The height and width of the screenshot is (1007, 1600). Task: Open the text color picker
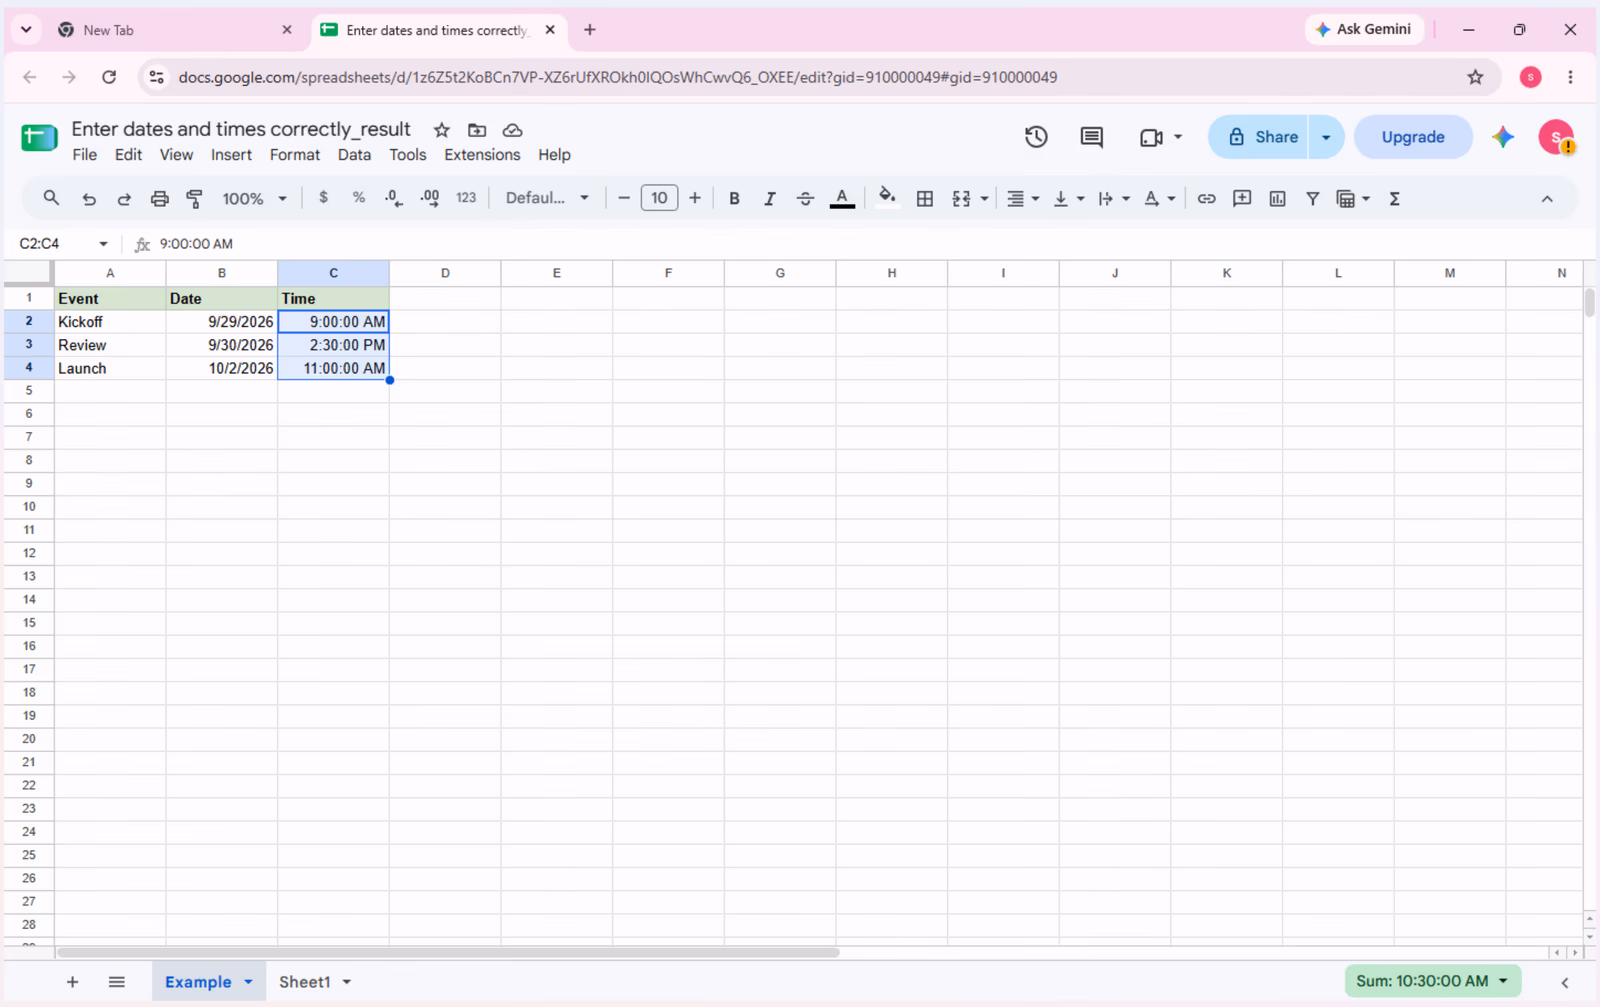tap(842, 199)
